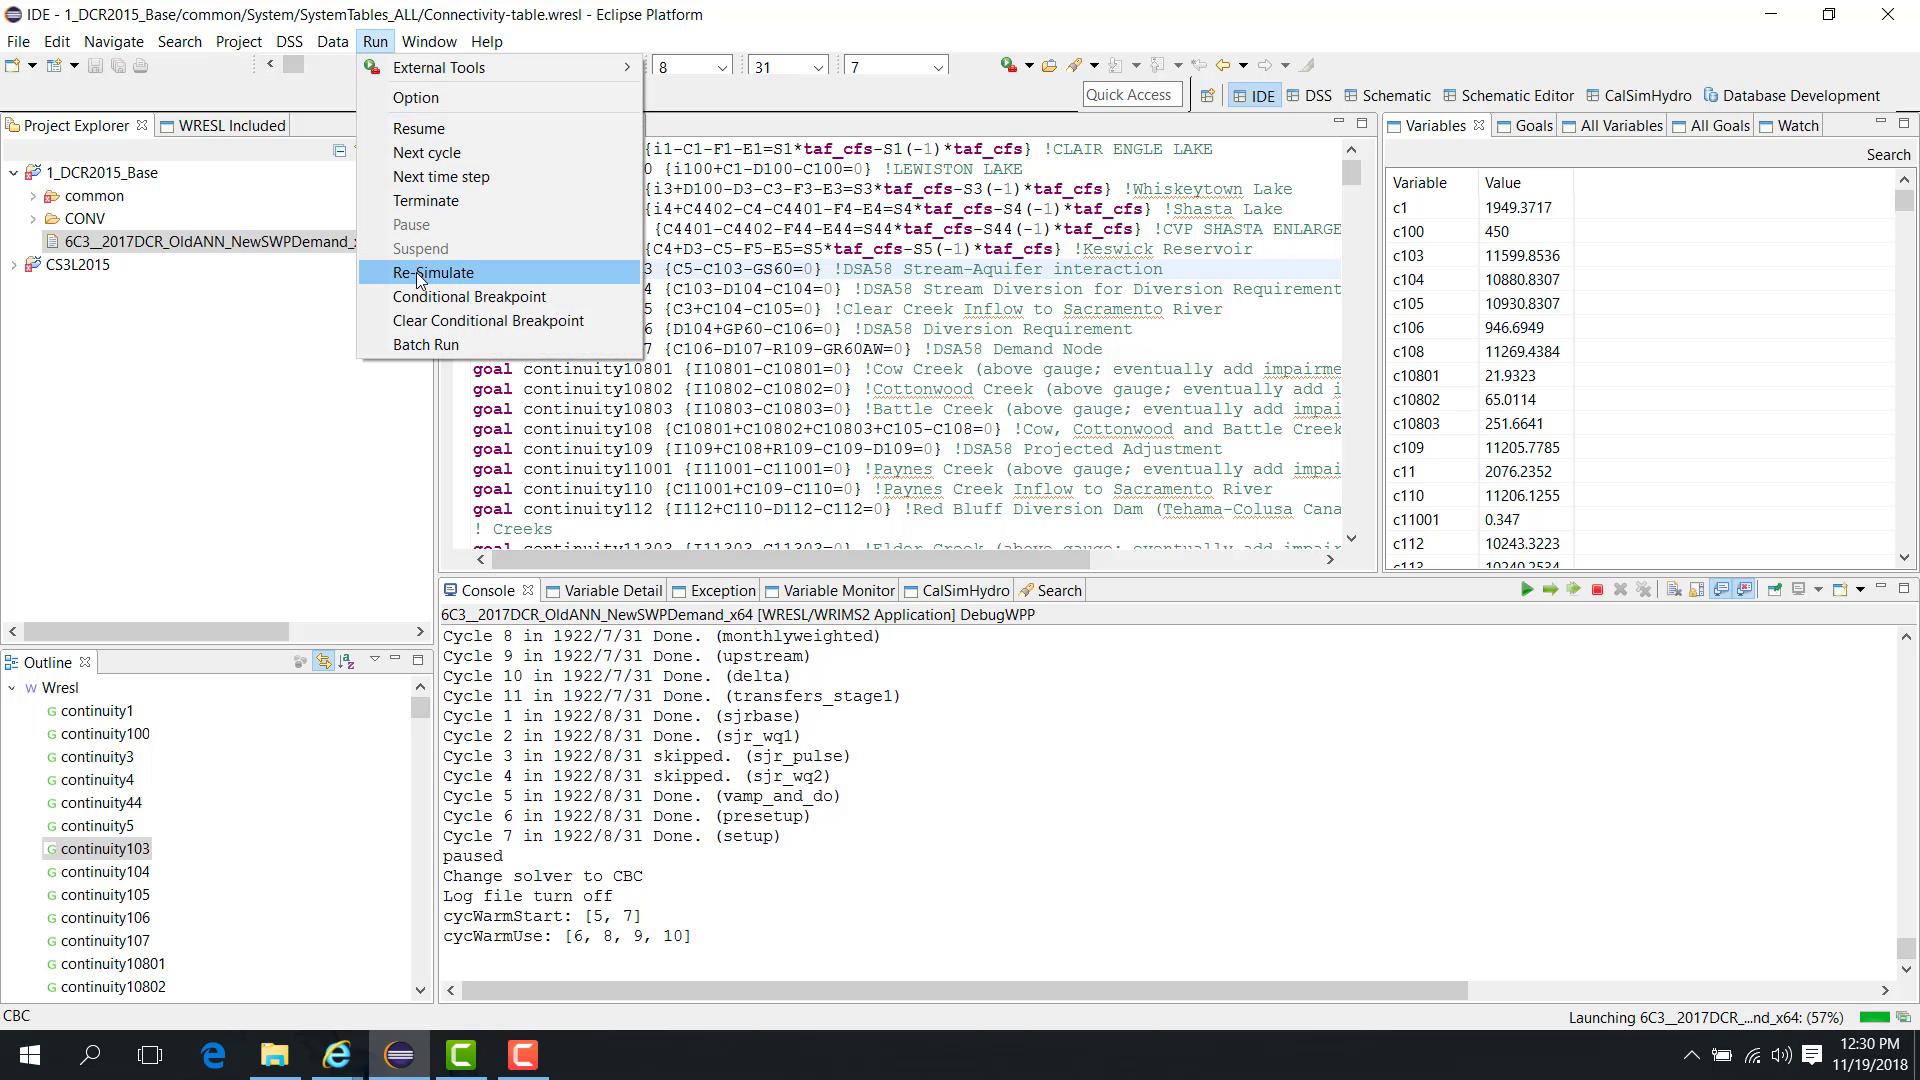Open the CalSimHydro perspective
This screenshot has width=1920, height=1080.
(1638, 96)
